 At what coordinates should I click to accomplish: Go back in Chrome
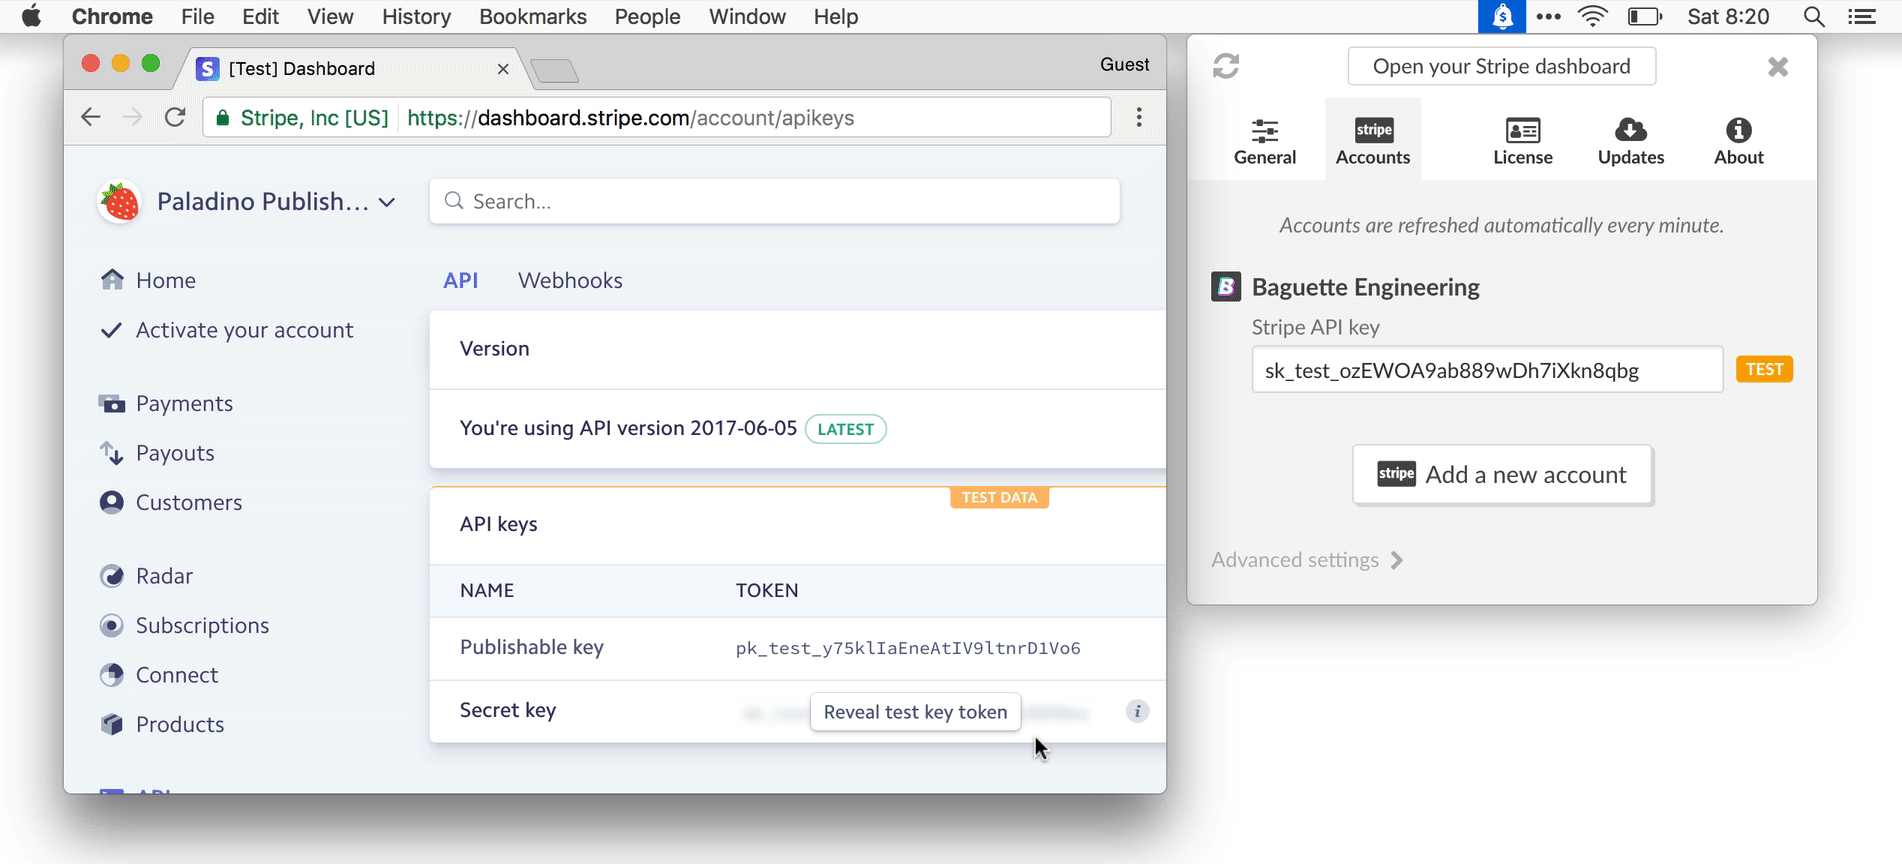coord(91,117)
